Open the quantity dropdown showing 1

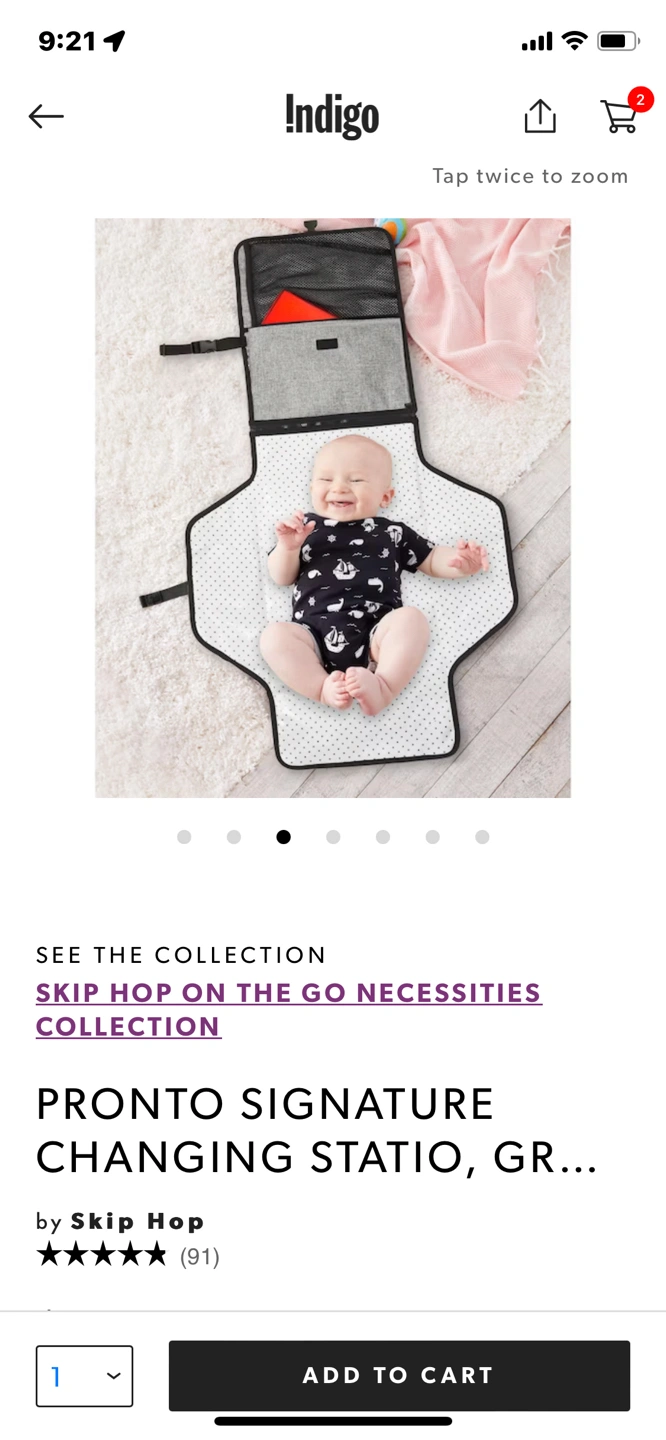[x=84, y=1376]
